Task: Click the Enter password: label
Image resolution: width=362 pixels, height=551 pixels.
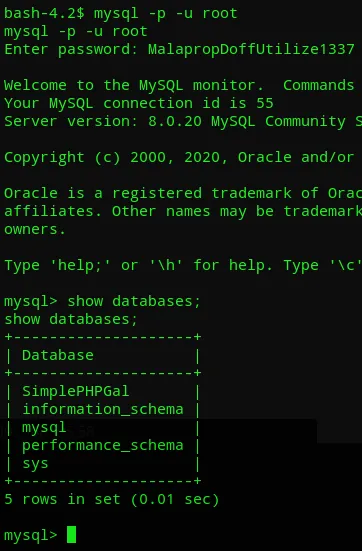Action: pyautogui.click(x=71, y=49)
